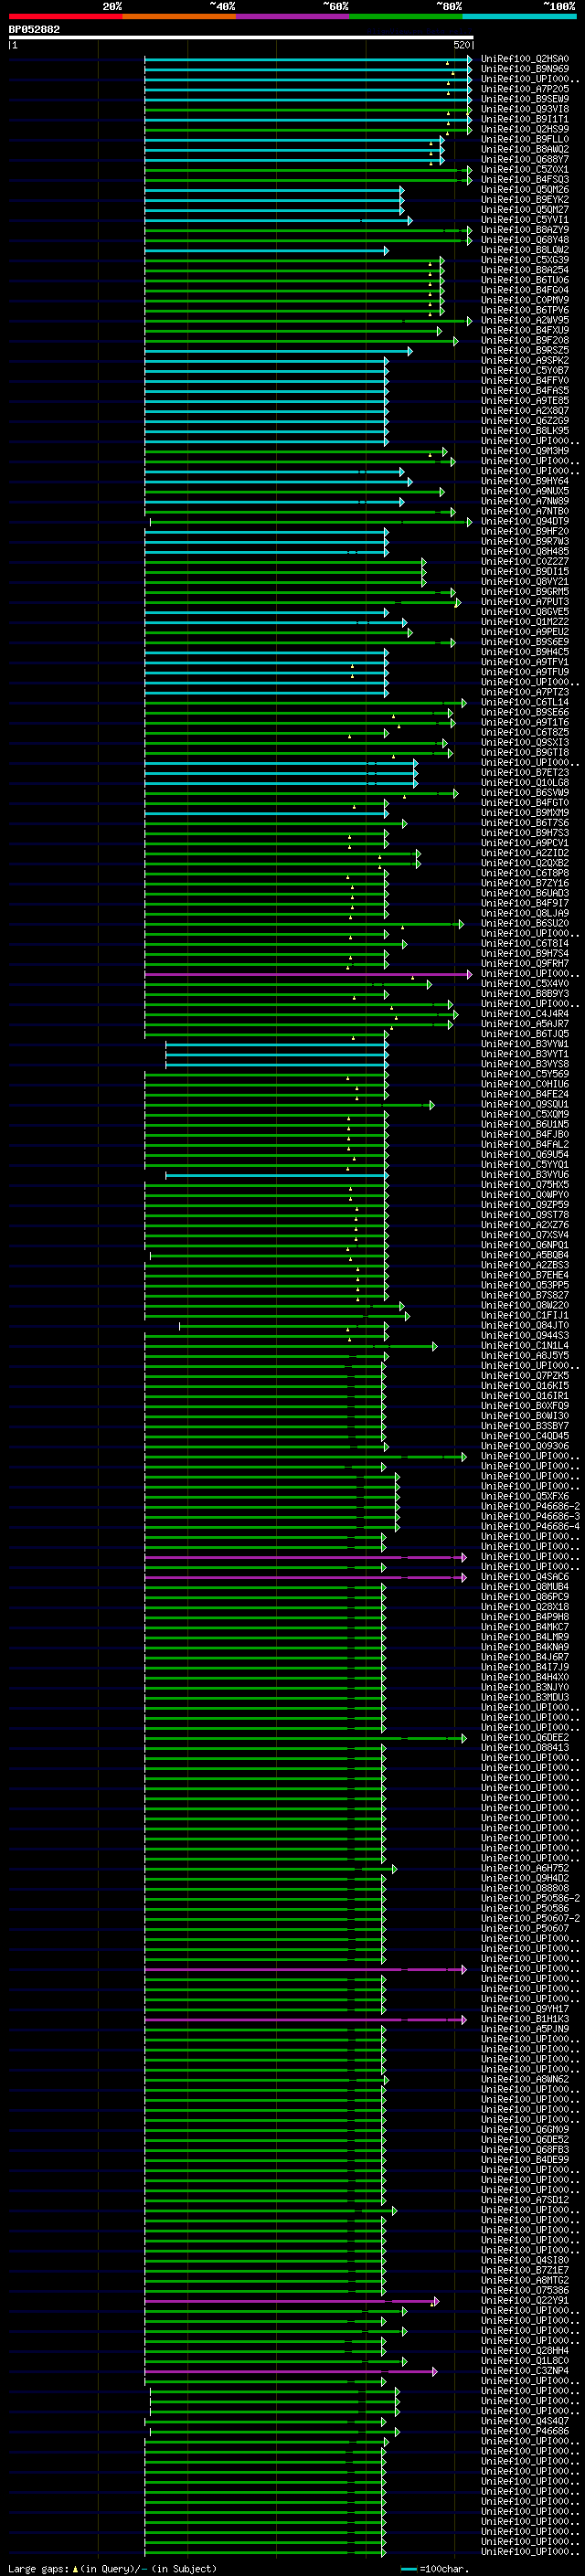Open hit UniRef100_B7ET23

click(525, 772)
